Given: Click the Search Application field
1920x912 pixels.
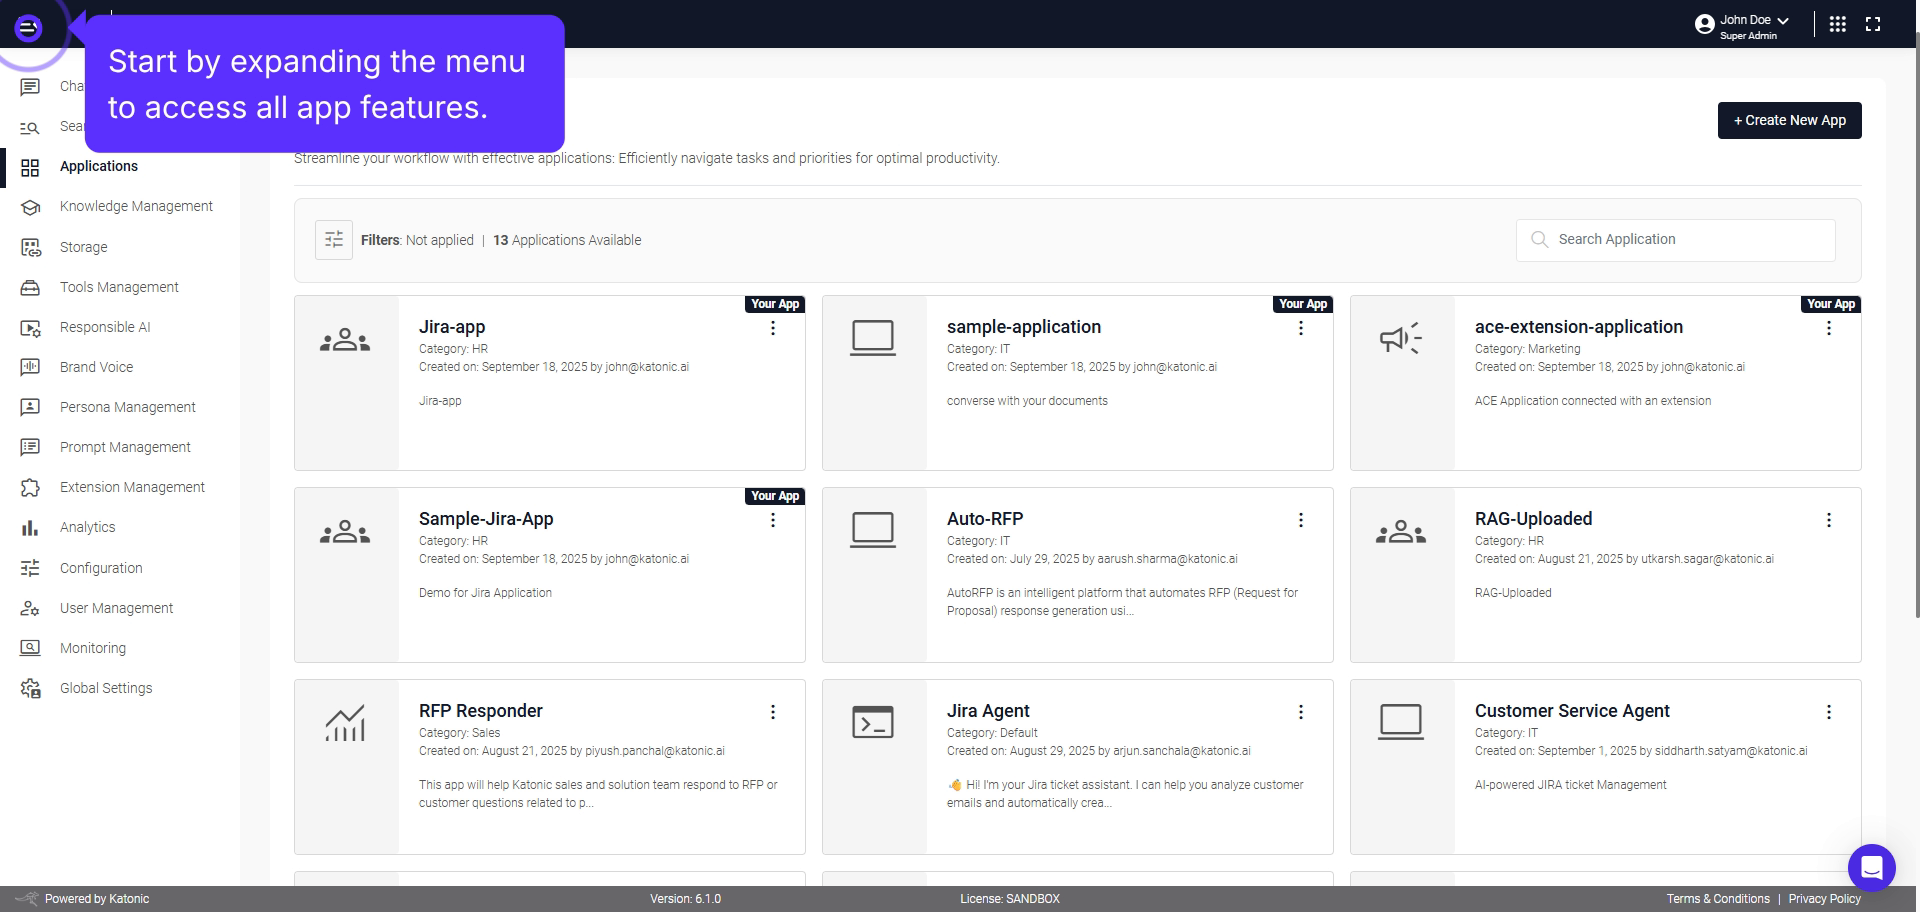Looking at the screenshot, I should tap(1674, 239).
